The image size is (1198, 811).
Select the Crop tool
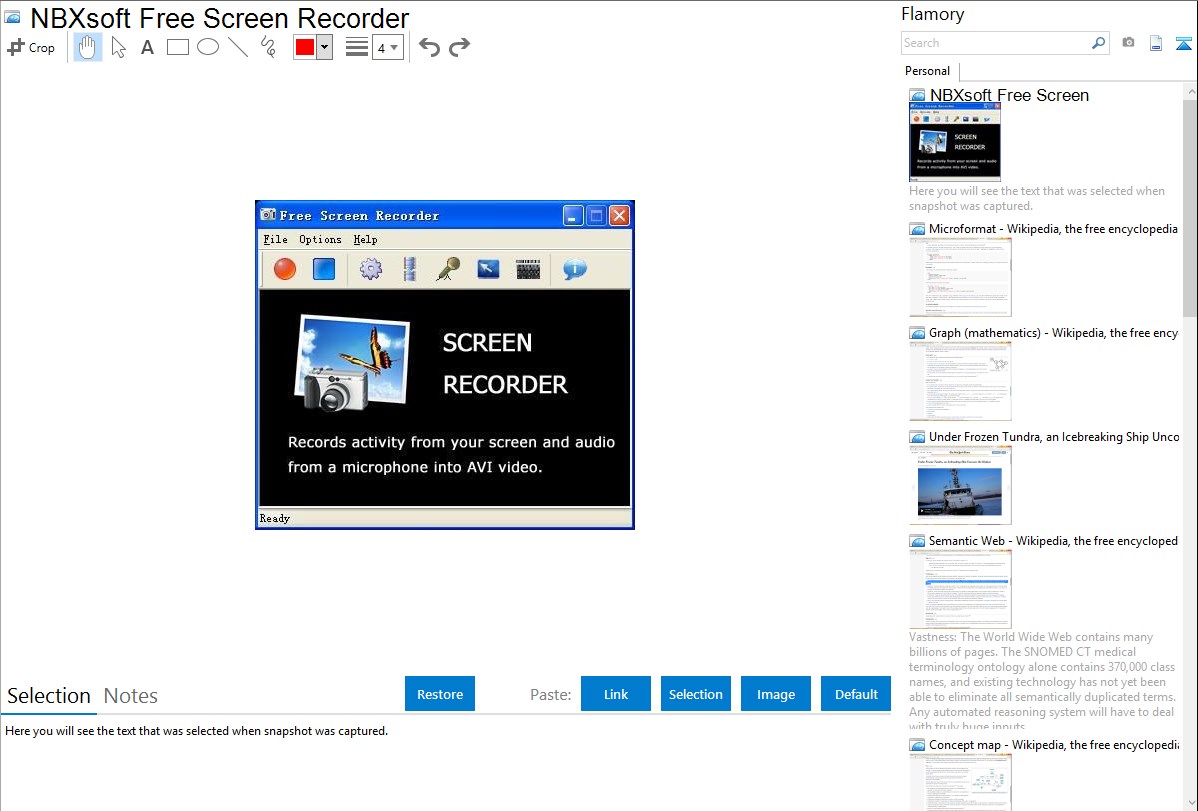click(x=31, y=47)
